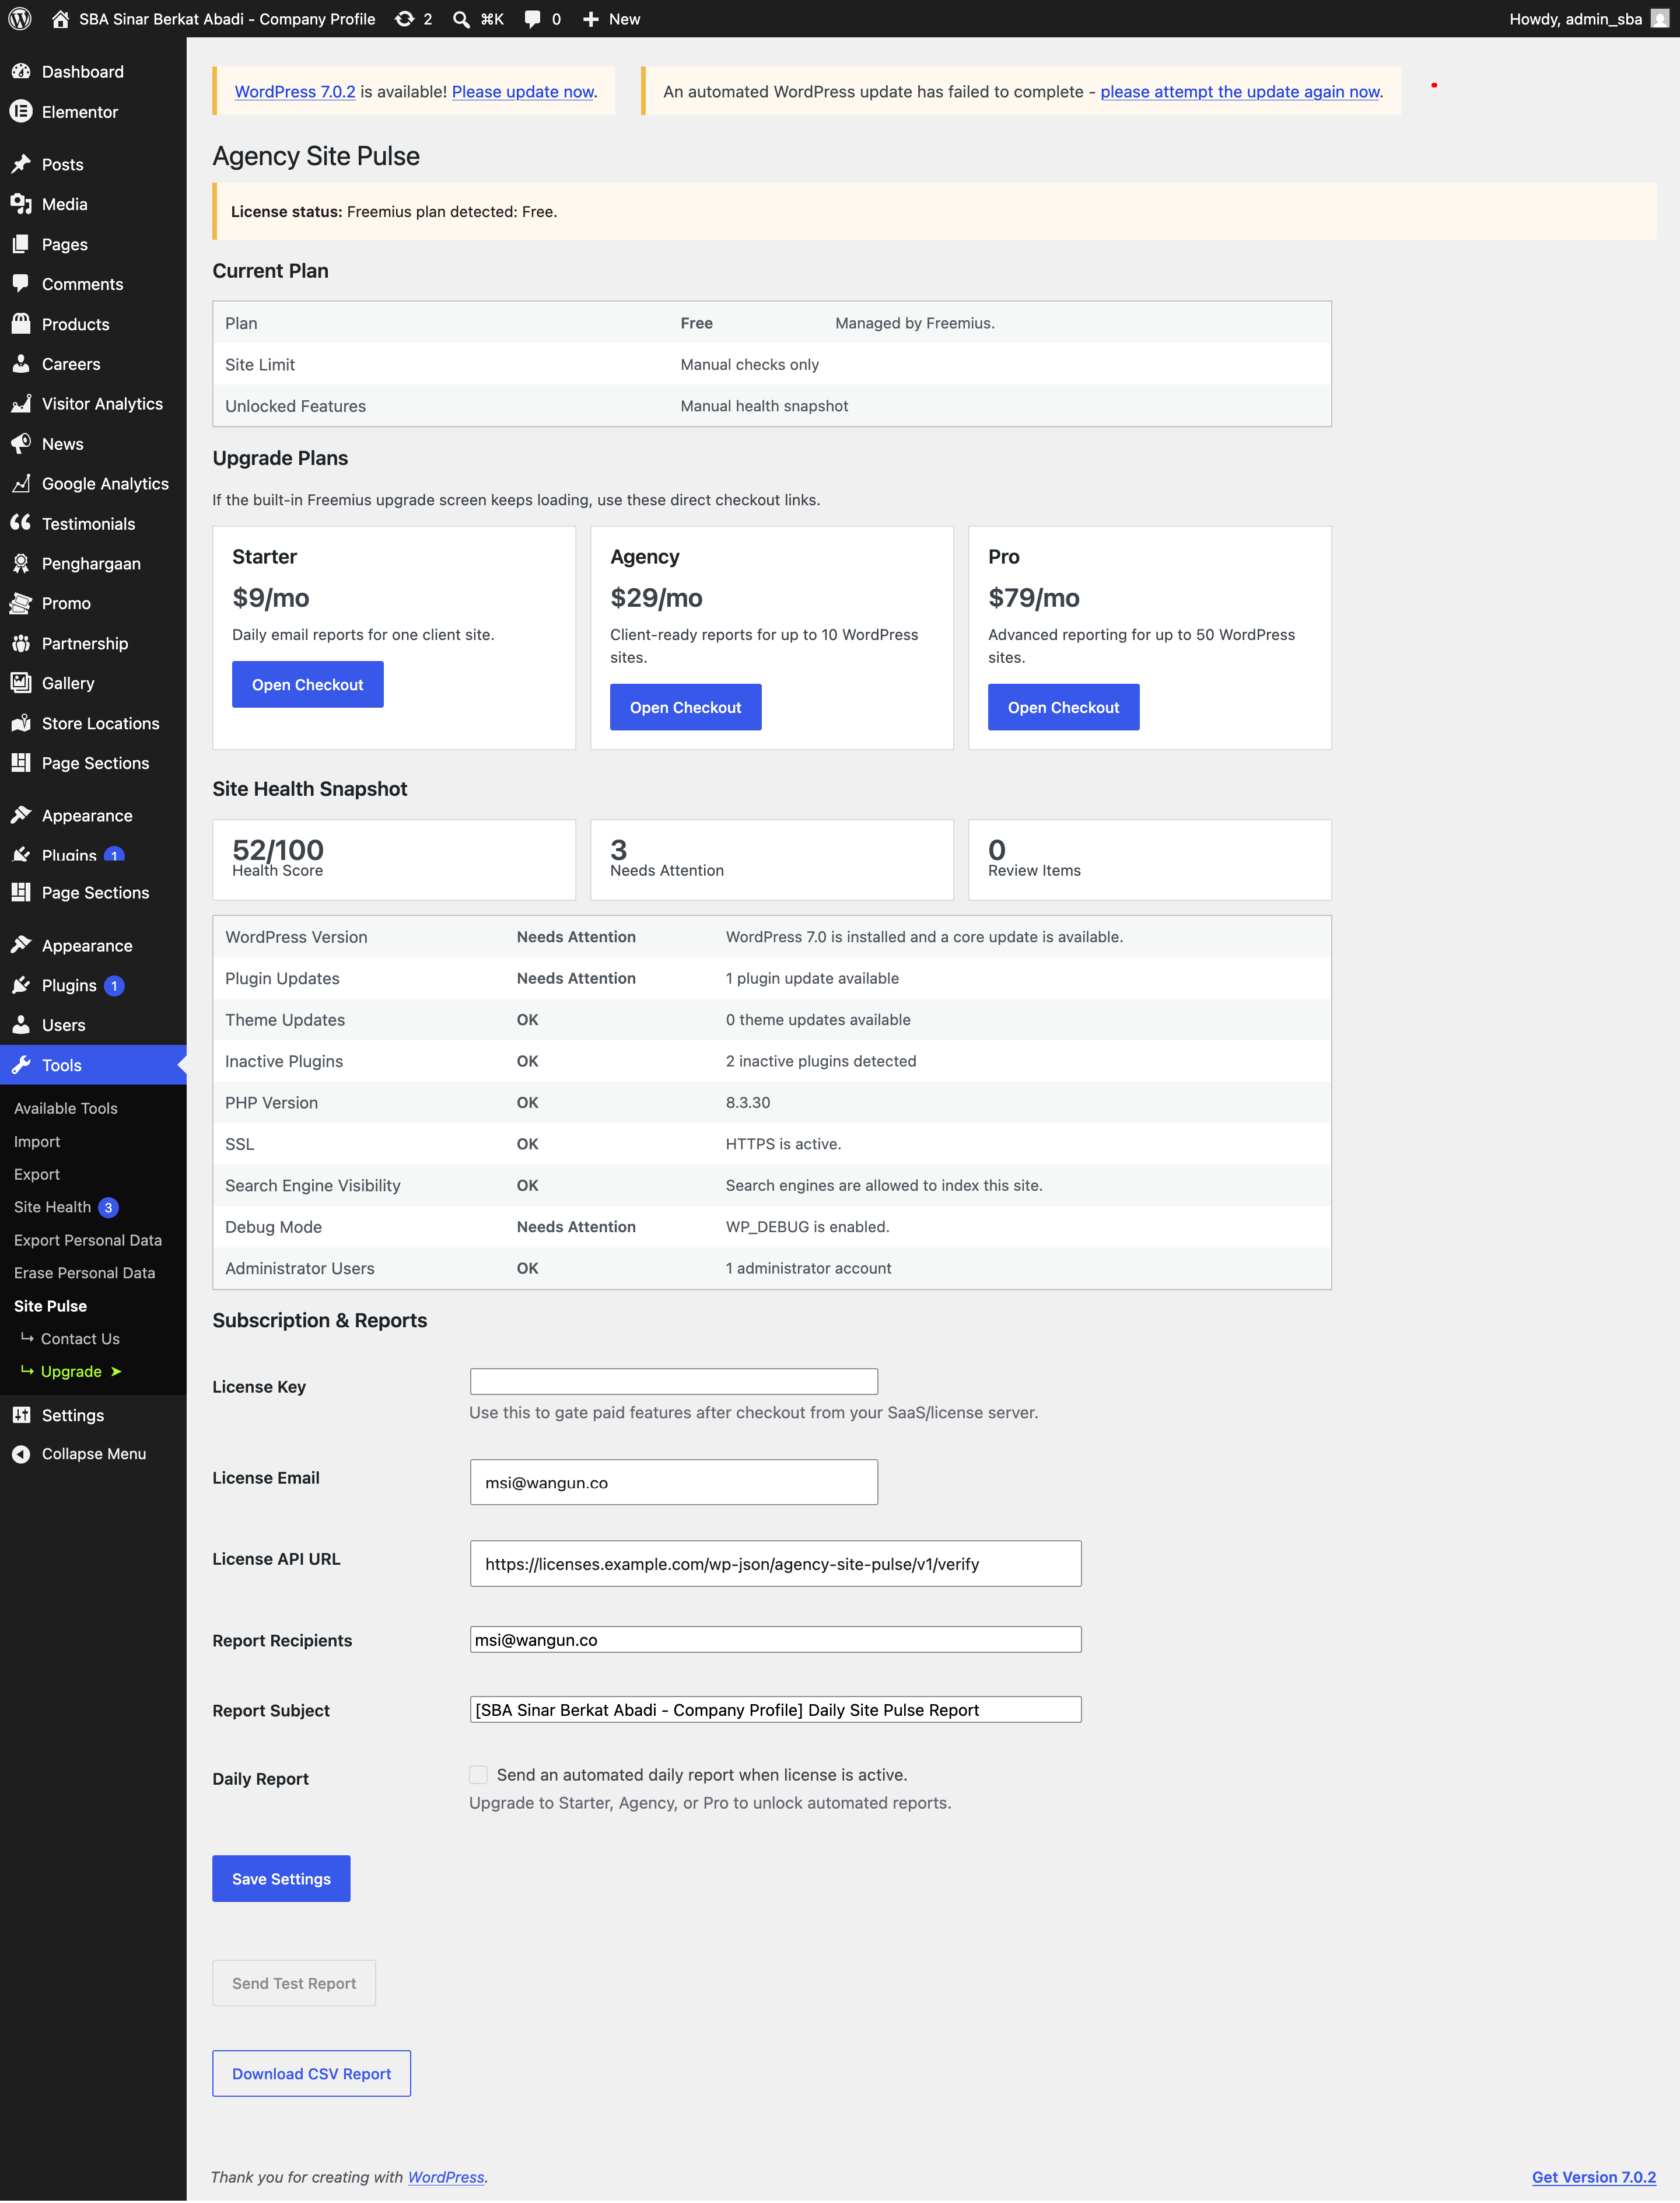Click Open Checkout for Agency plan
This screenshot has height=2203, width=1680.
(686, 708)
